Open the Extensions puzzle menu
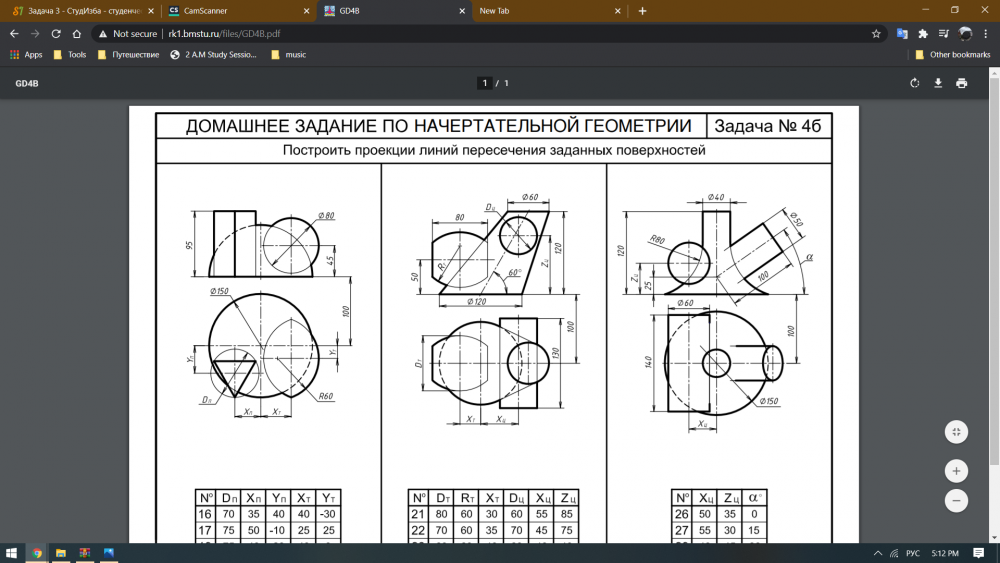Screen dimensions: 1000x563 tap(923, 33)
